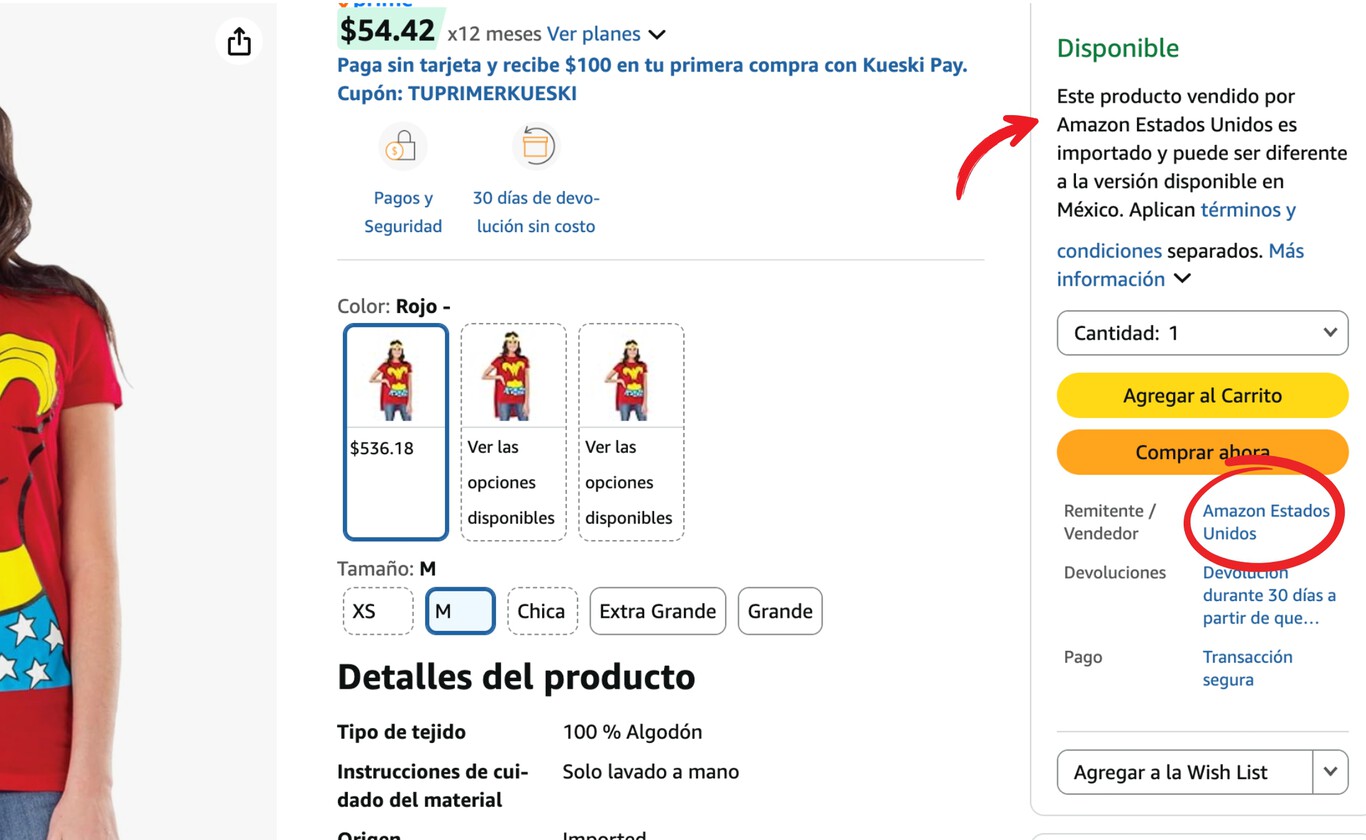Select the Extra Grande size option

(x=657, y=611)
